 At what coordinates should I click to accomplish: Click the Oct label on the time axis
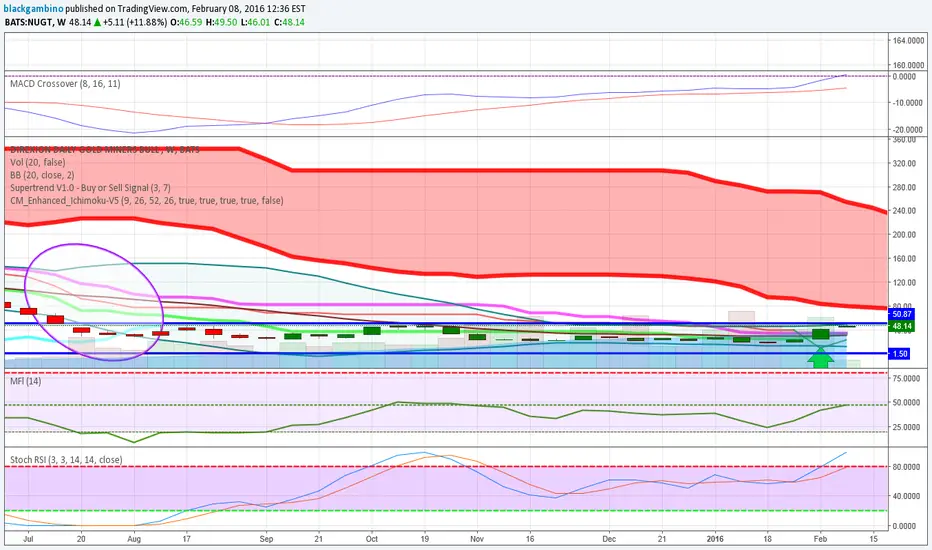[371, 539]
